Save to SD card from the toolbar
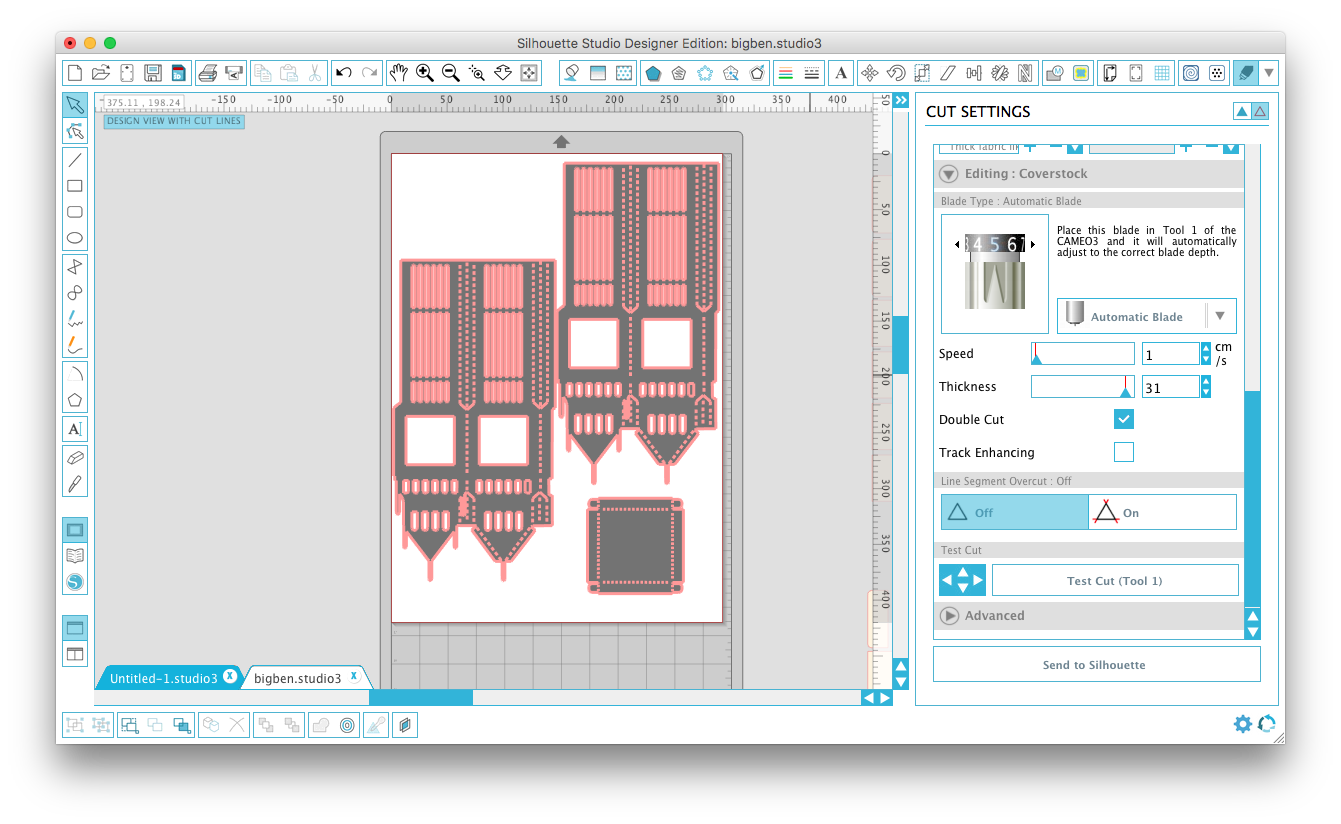1341x824 pixels. click(x=178, y=73)
